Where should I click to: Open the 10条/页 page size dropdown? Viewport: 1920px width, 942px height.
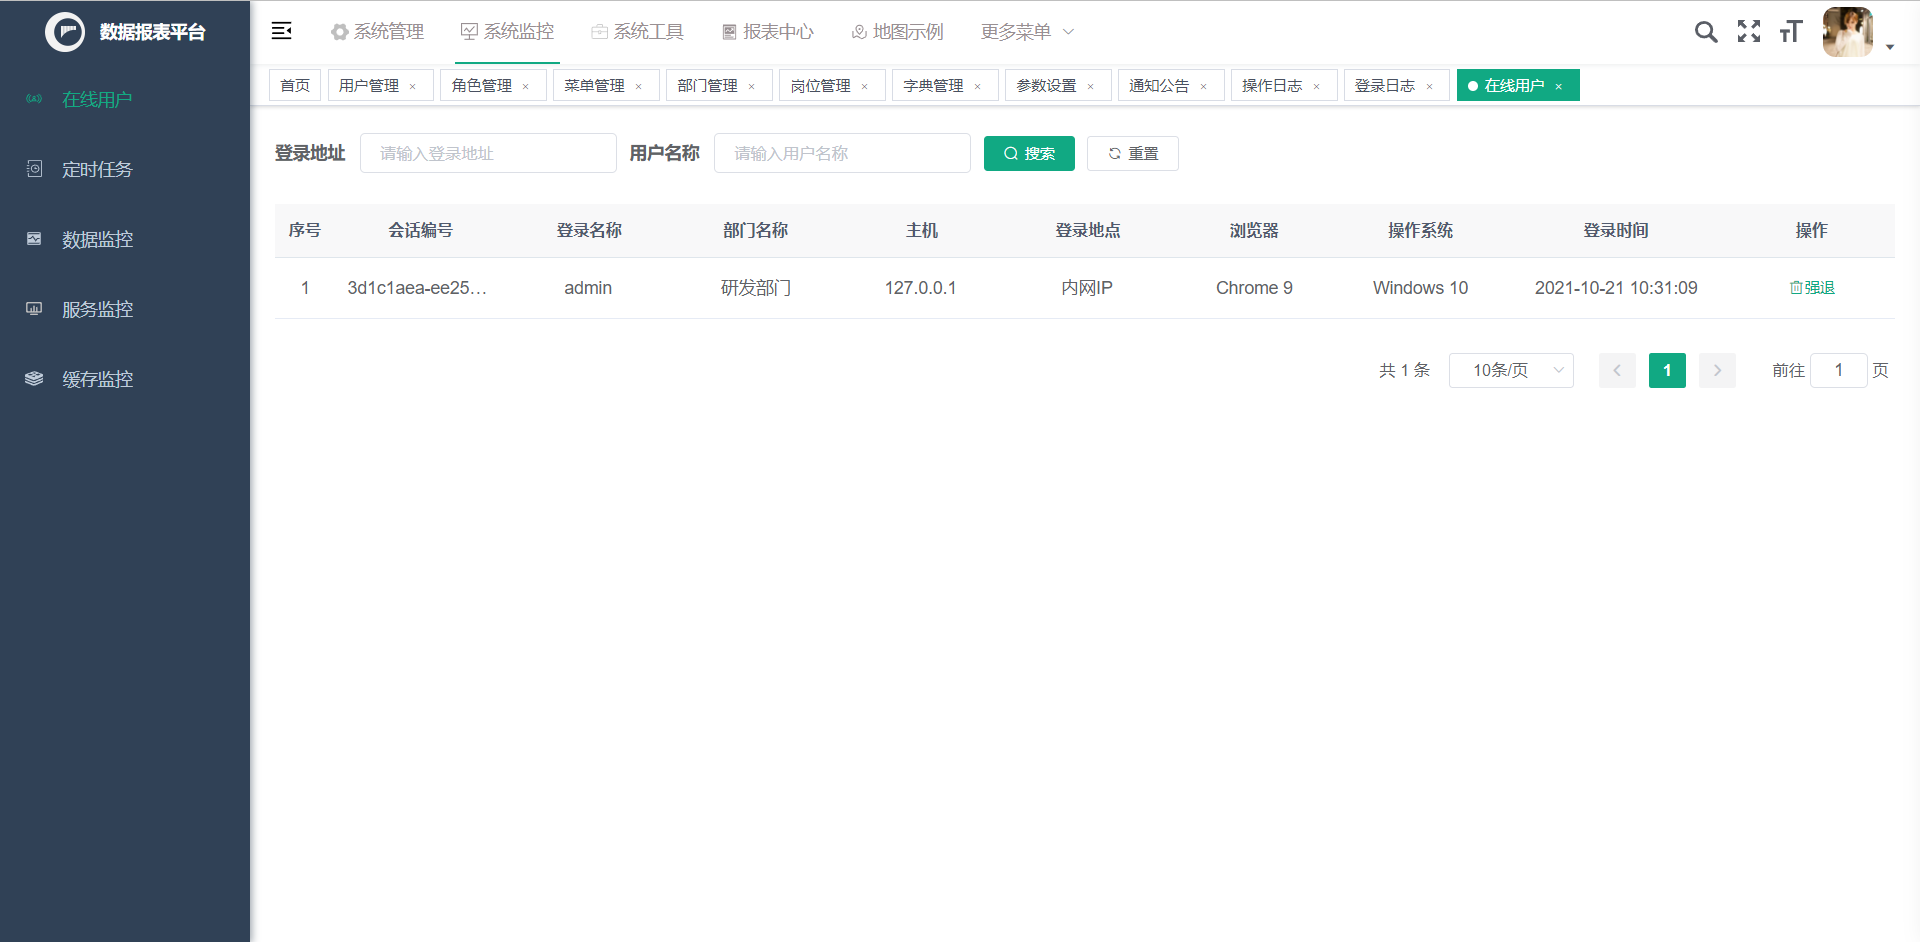pyautogui.click(x=1511, y=370)
